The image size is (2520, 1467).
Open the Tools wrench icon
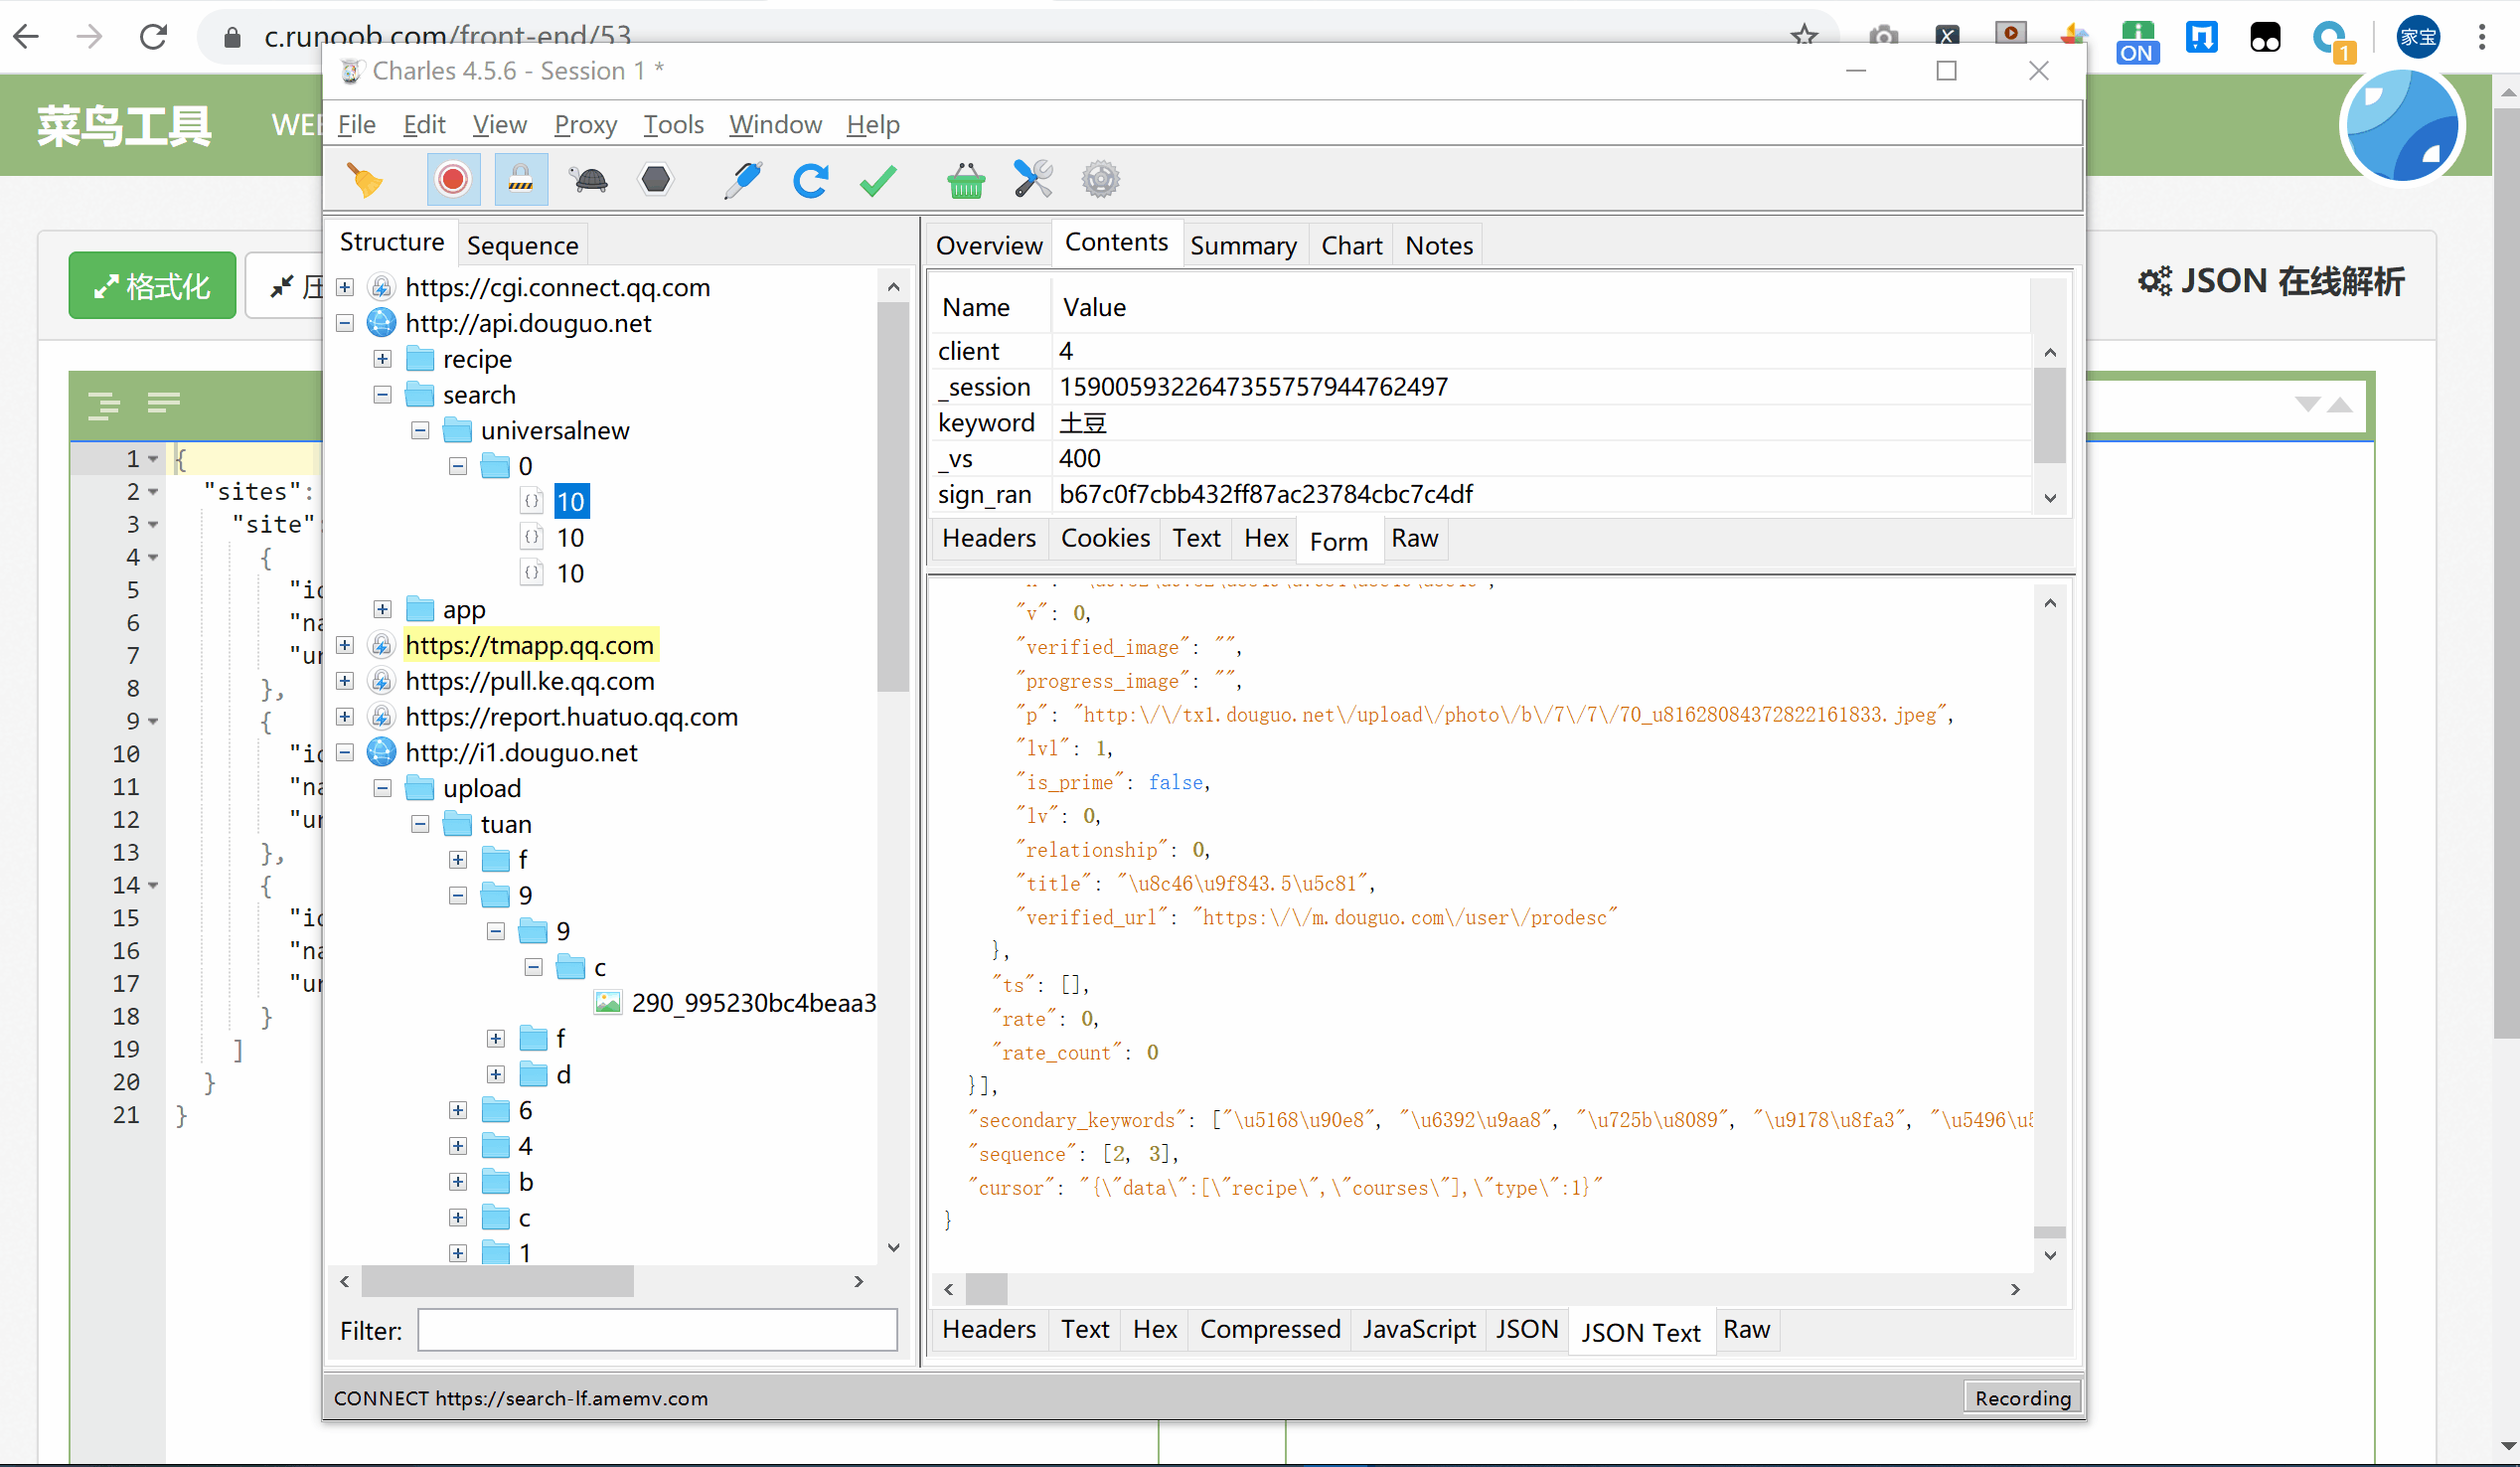tap(1033, 181)
